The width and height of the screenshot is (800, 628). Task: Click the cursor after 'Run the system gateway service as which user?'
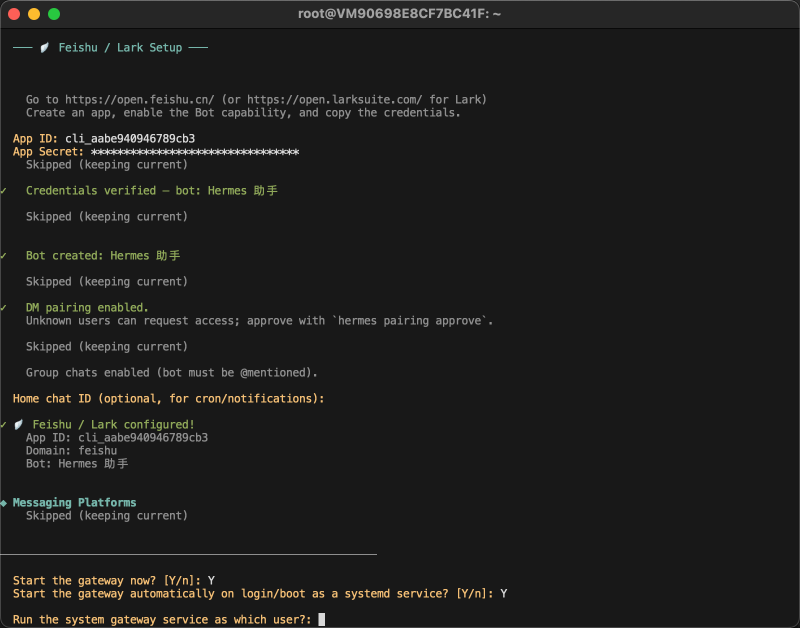pyautogui.click(x=321, y=620)
